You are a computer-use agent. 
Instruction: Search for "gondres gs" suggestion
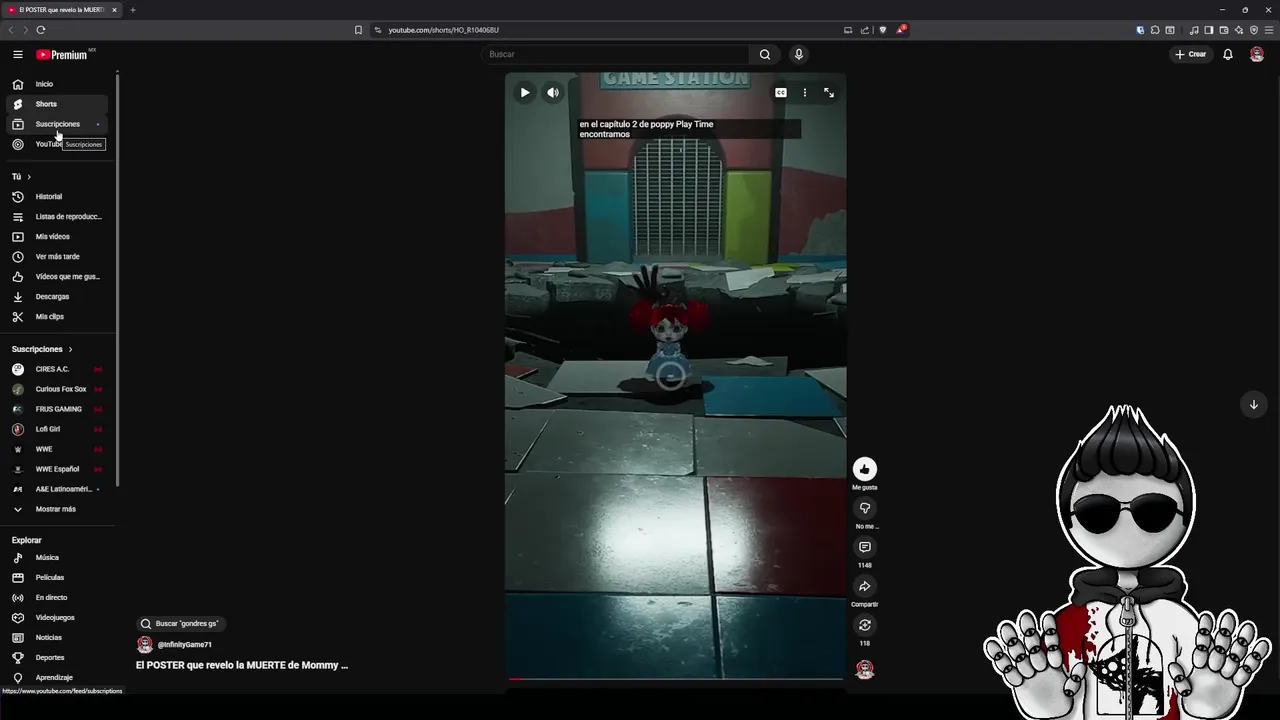point(179,623)
